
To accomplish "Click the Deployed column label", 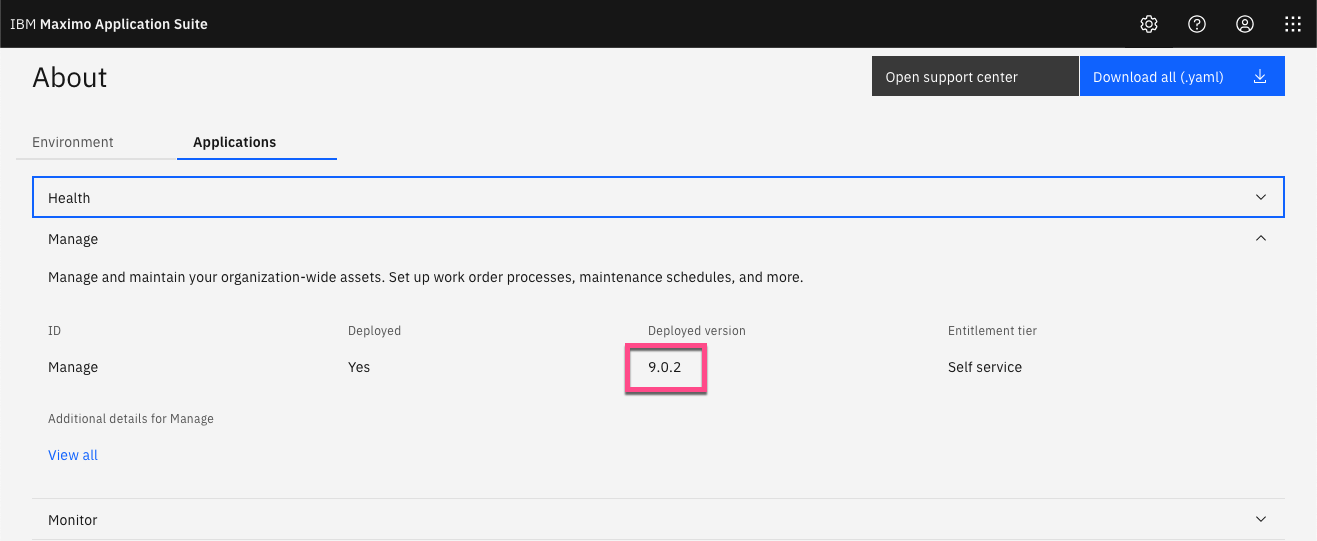I will pos(374,330).
